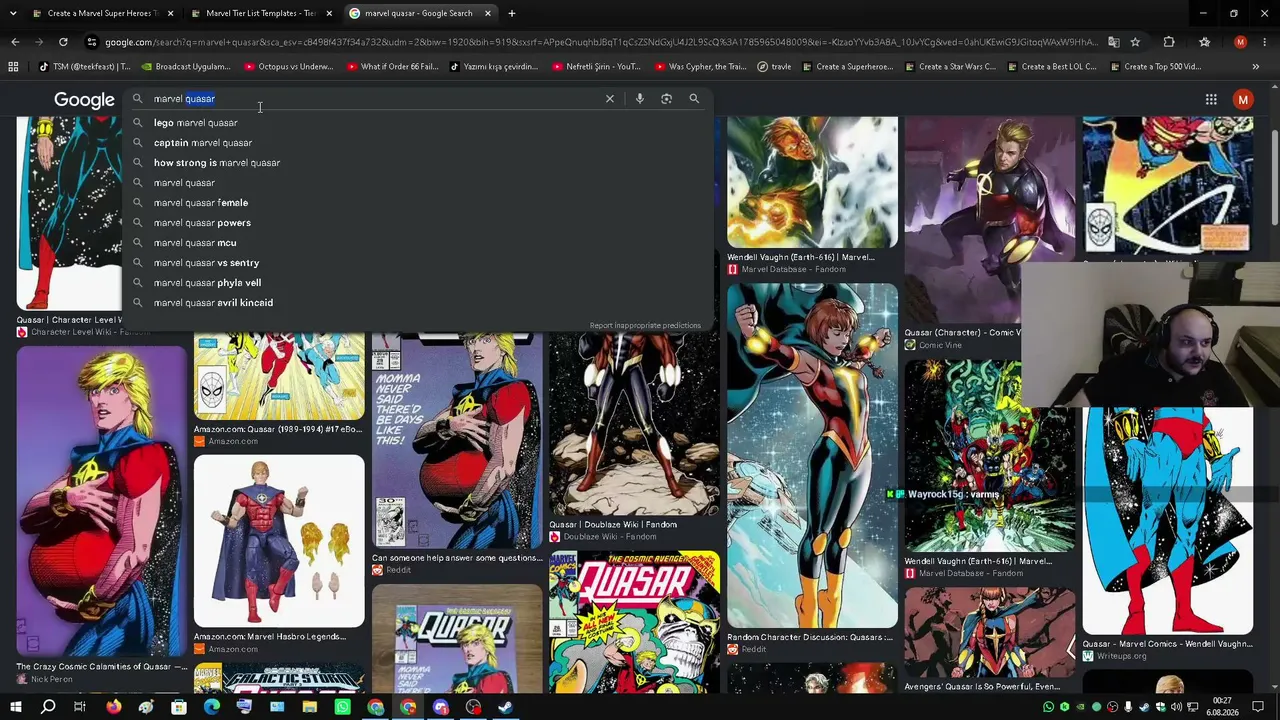
Task: Open 'Can someone help answer some questions...' Reddit link
Action: click(x=457, y=558)
